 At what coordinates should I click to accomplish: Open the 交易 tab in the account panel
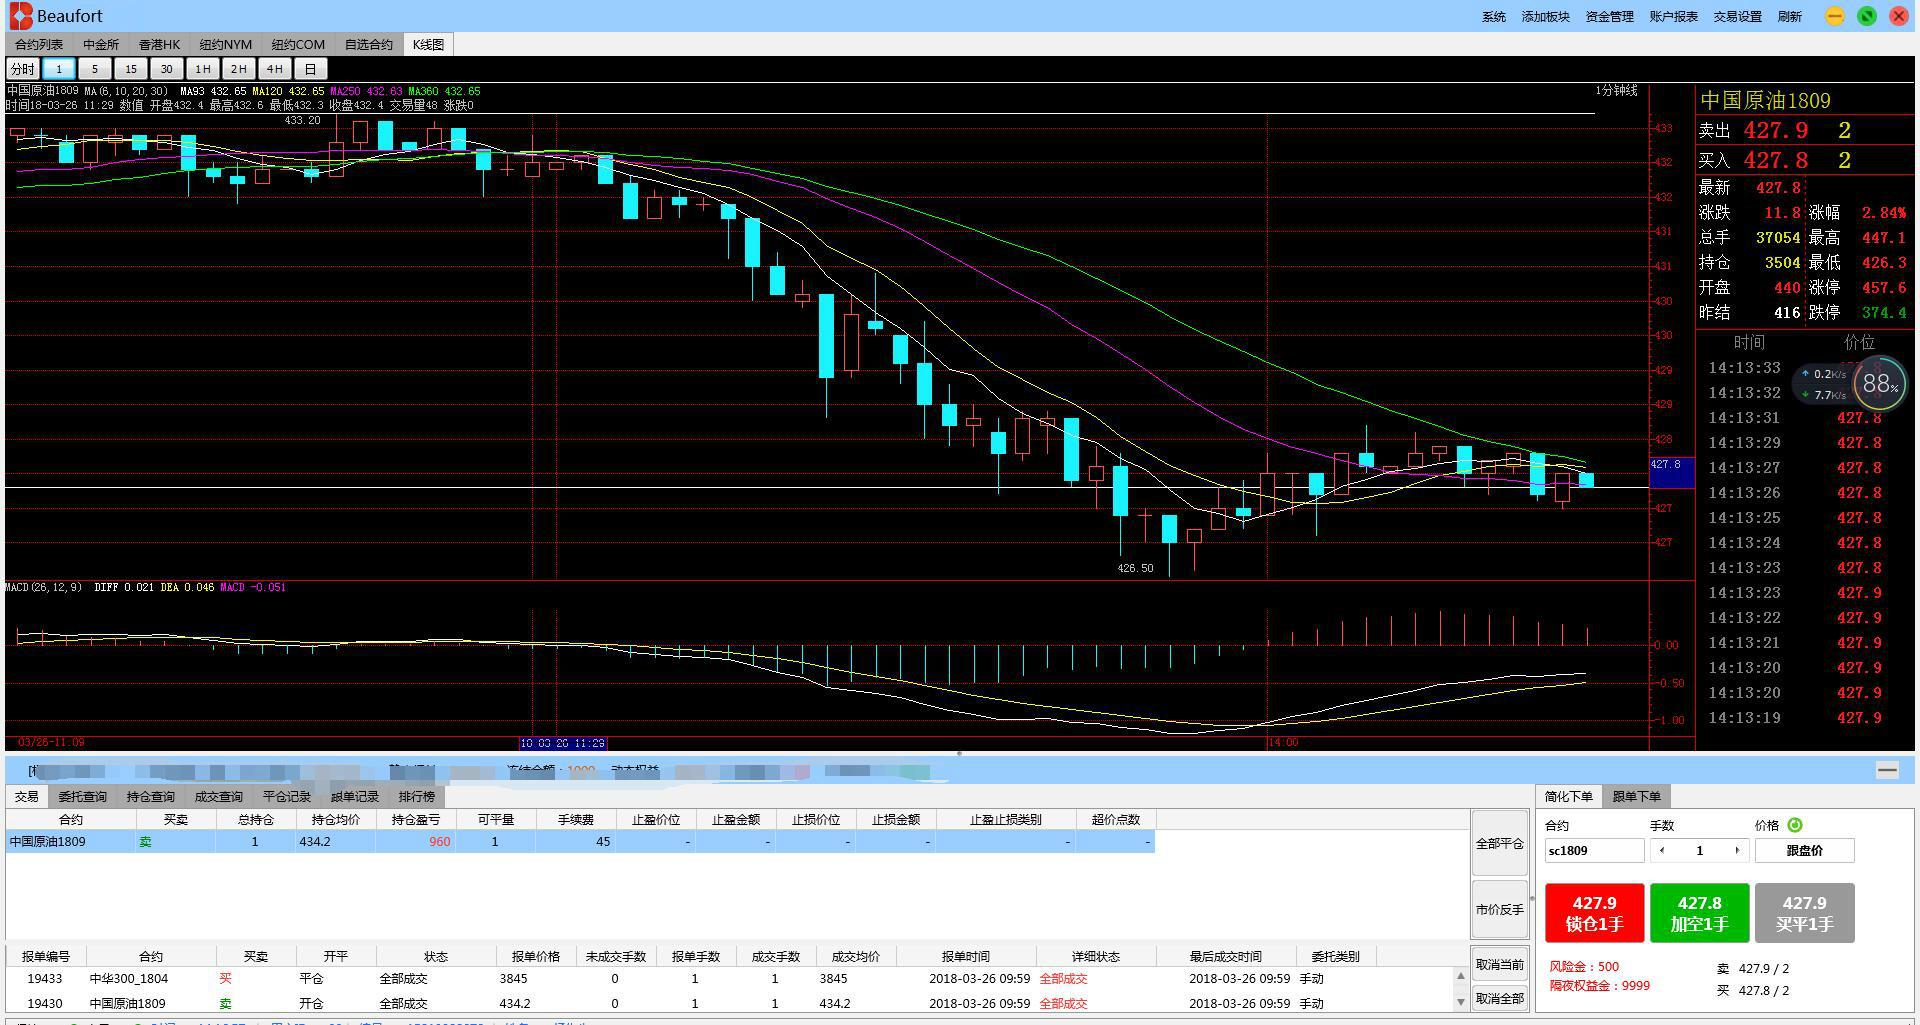pyautogui.click(x=27, y=797)
